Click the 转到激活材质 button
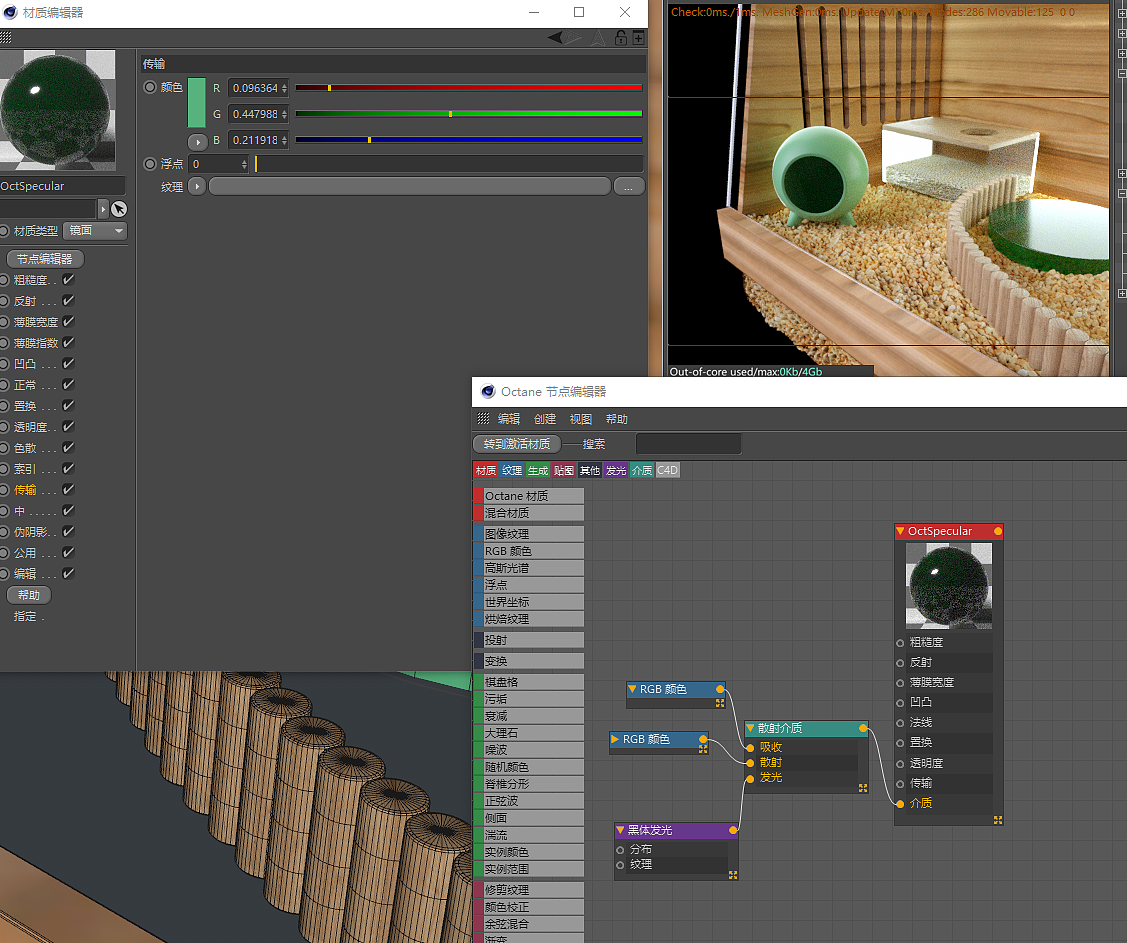This screenshot has width=1127, height=943. (517, 444)
